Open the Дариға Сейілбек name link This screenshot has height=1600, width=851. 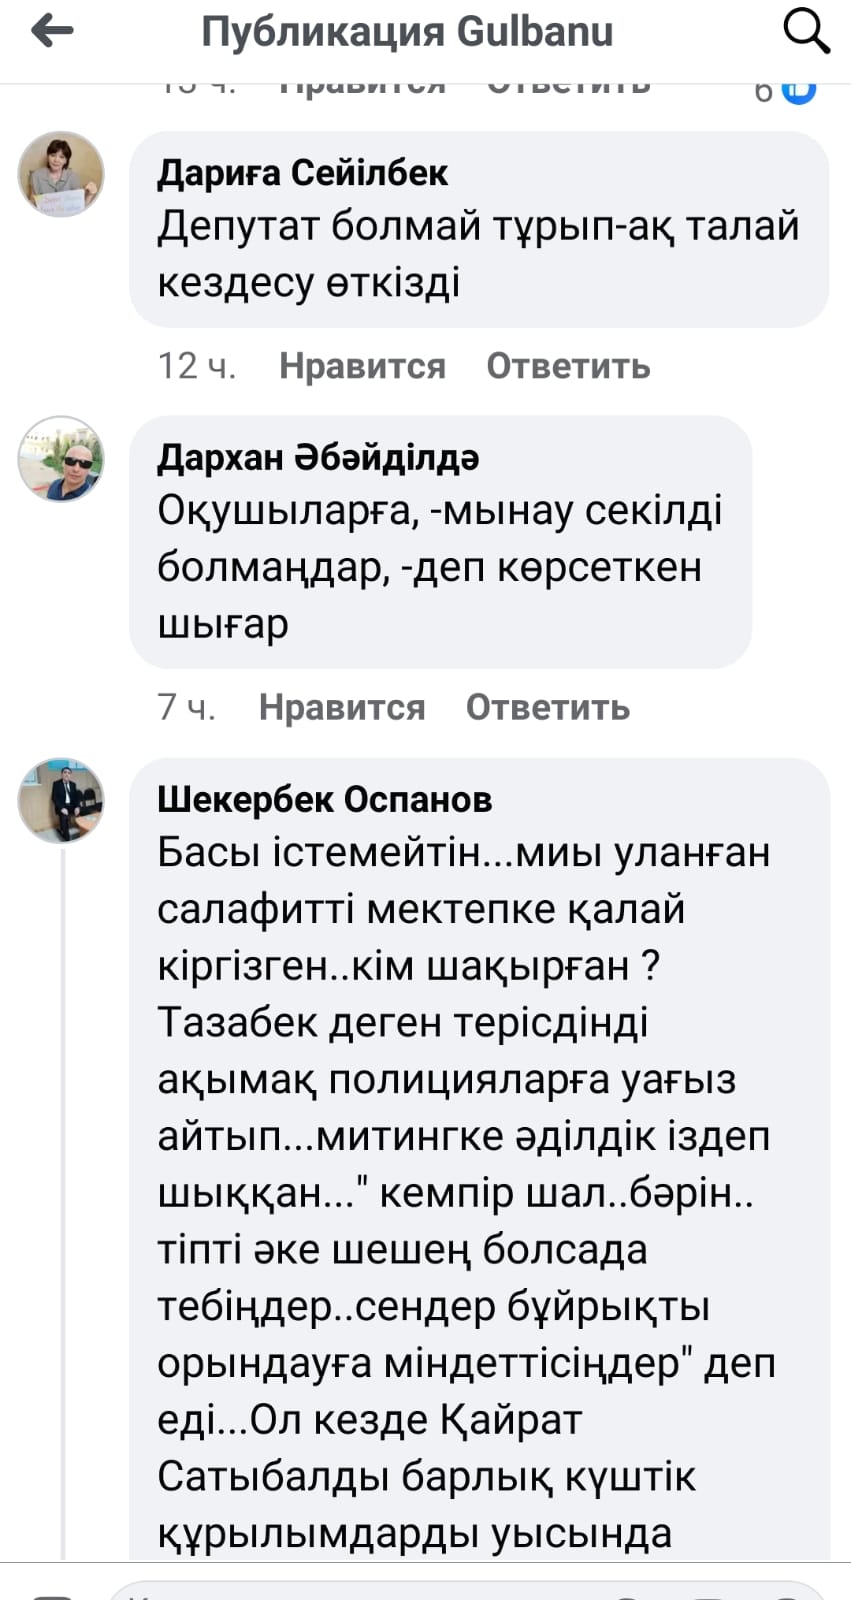[x=302, y=173]
